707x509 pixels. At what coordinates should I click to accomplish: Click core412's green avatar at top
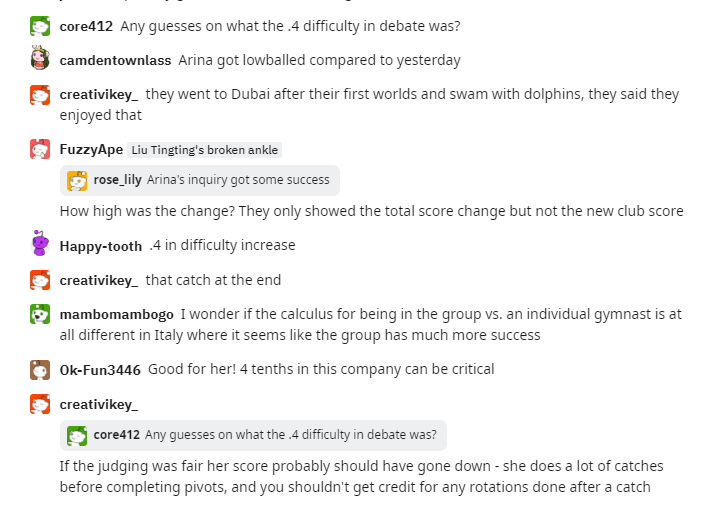point(40,26)
